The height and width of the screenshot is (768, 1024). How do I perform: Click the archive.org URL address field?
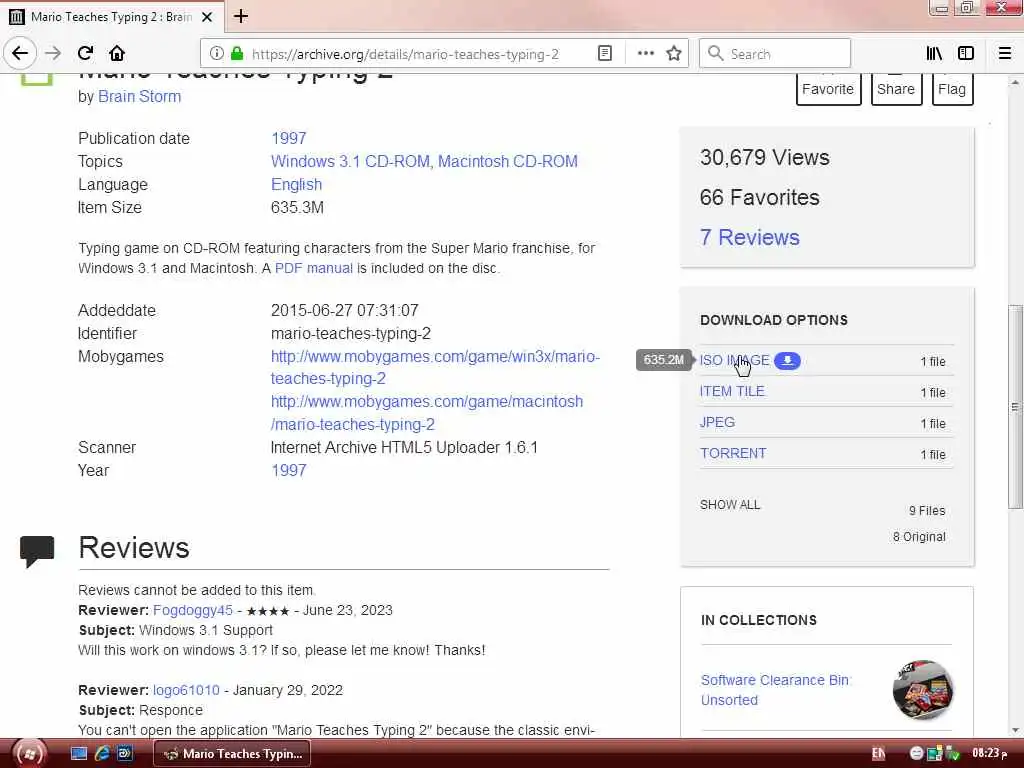coord(405,54)
